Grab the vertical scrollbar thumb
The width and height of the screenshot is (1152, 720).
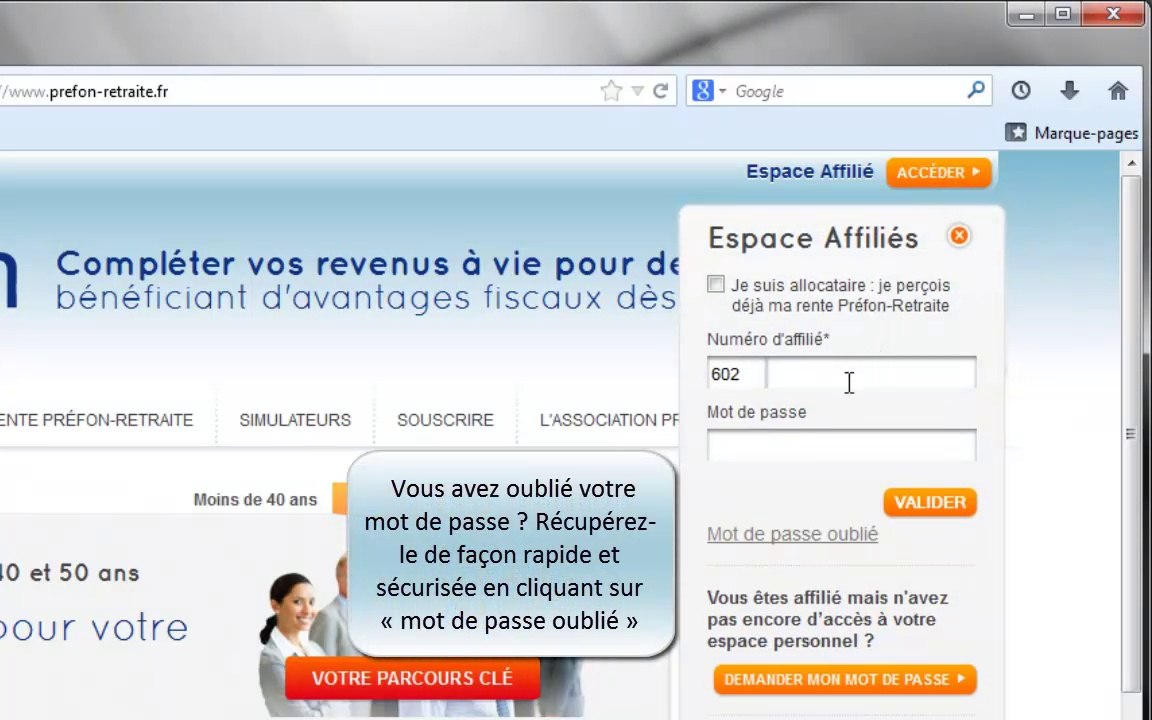coord(1131,433)
